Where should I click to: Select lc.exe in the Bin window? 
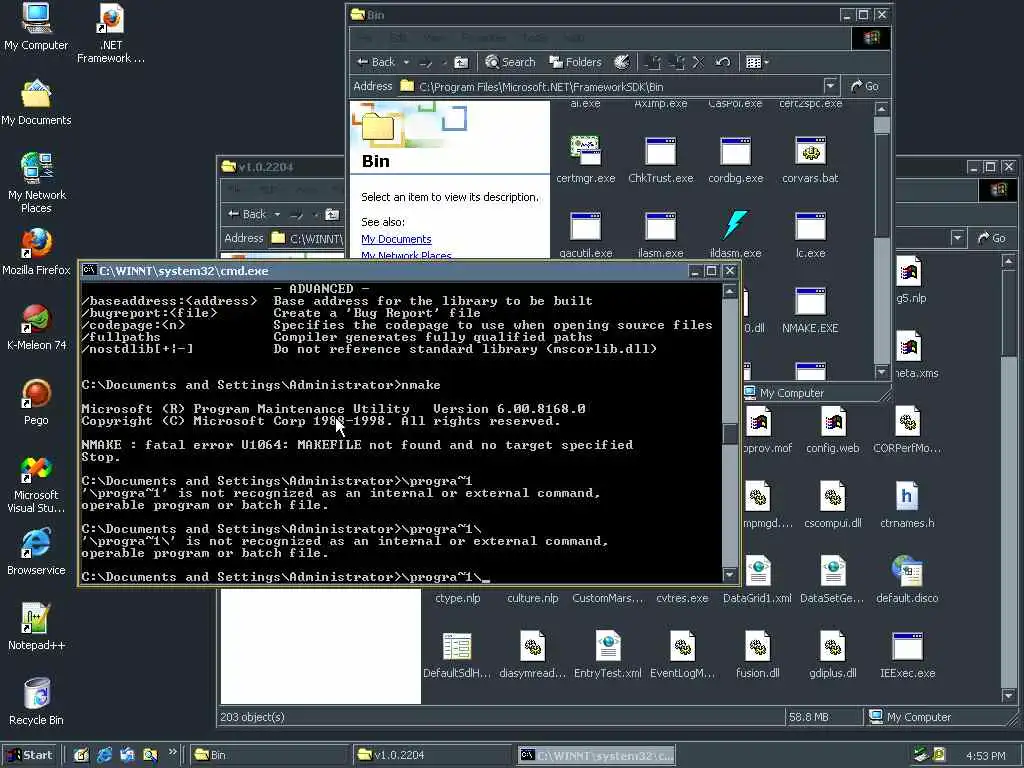(810, 234)
